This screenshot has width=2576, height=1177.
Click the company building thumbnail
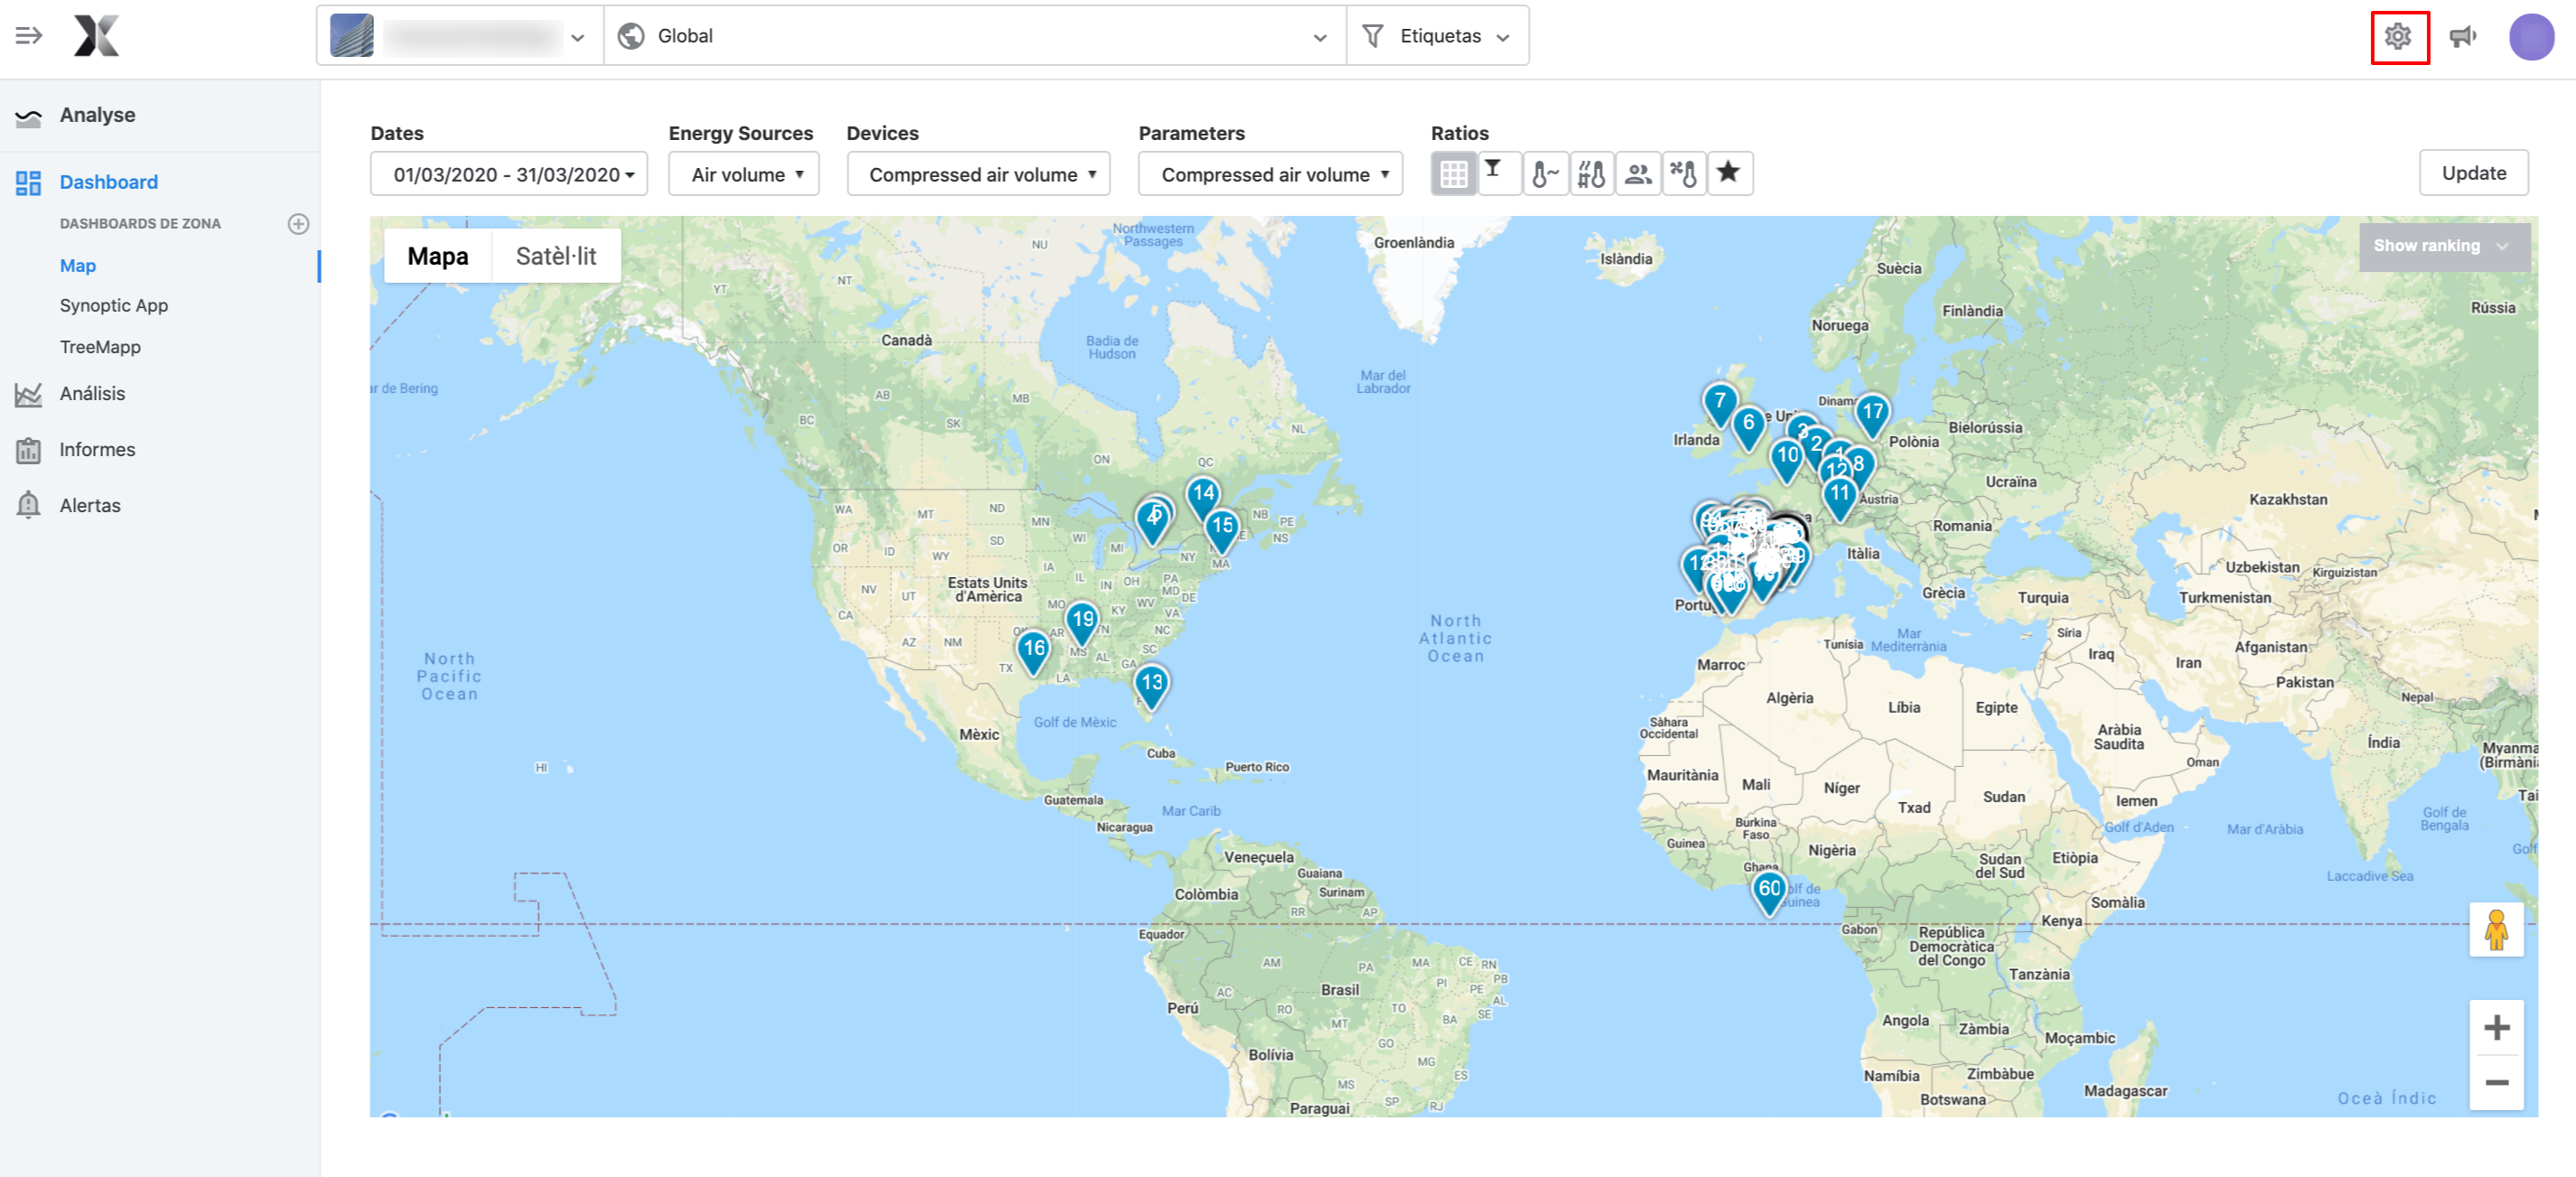[351, 36]
